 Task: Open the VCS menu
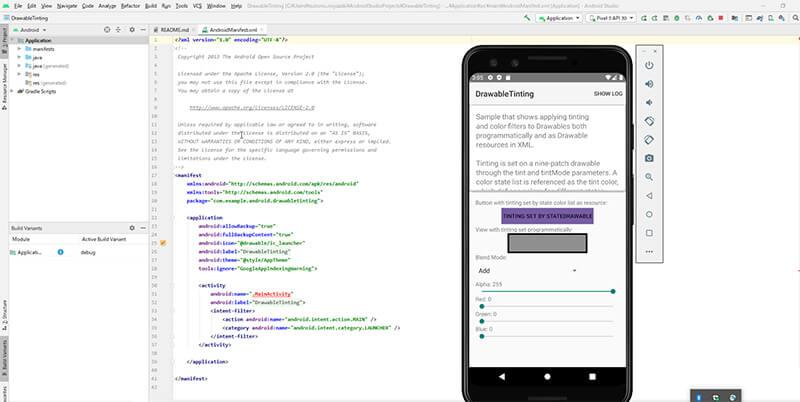coord(197,6)
